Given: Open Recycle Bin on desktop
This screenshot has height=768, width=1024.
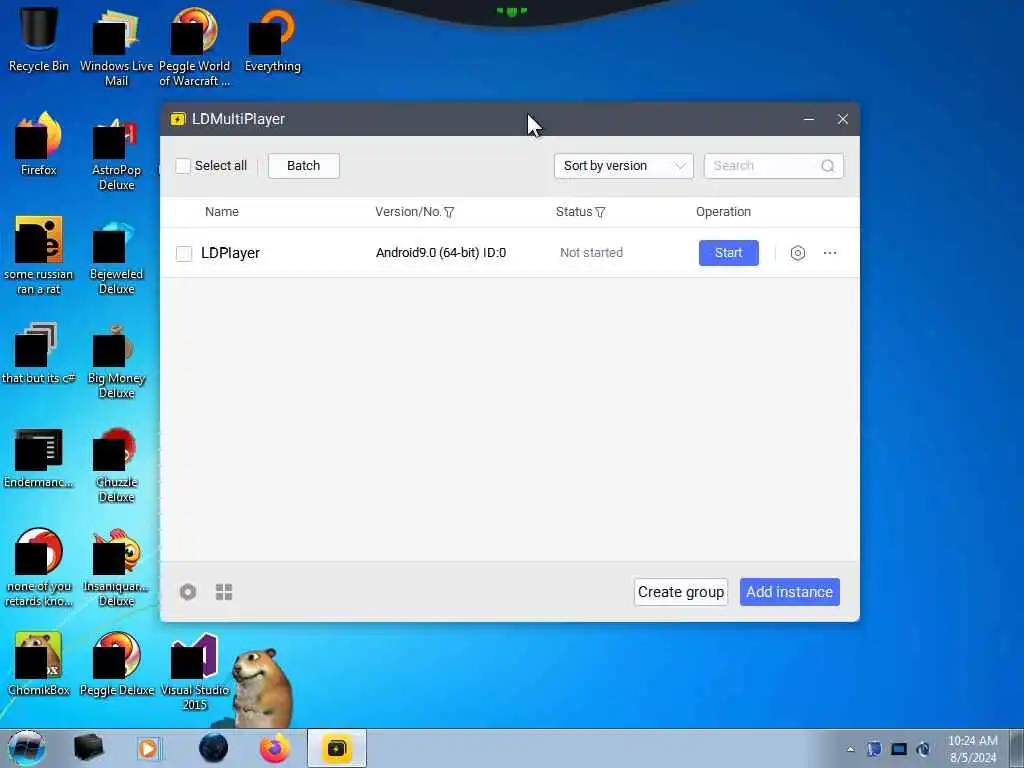Looking at the screenshot, I should tap(39, 39).
